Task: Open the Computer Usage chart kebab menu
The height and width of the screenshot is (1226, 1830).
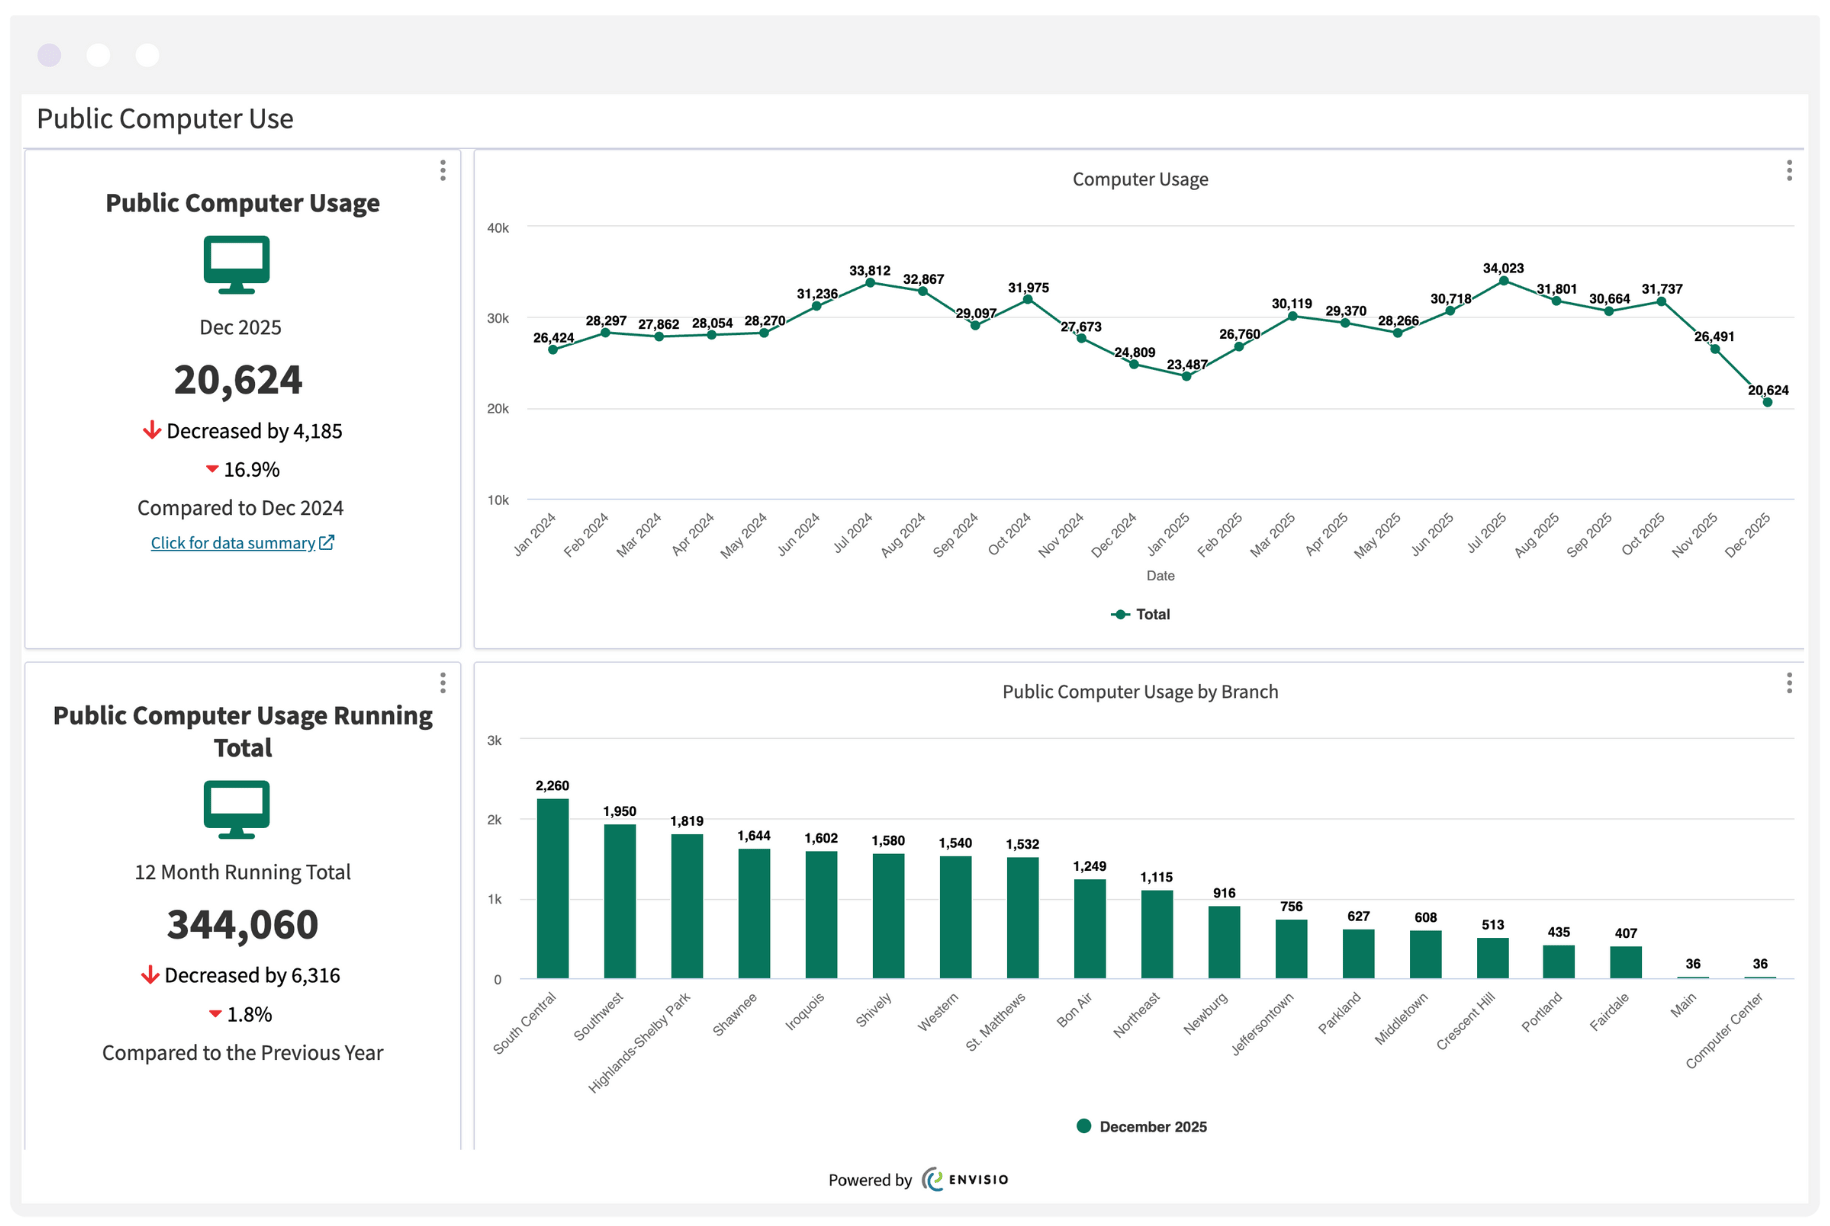Action: tap(1789, 171)
